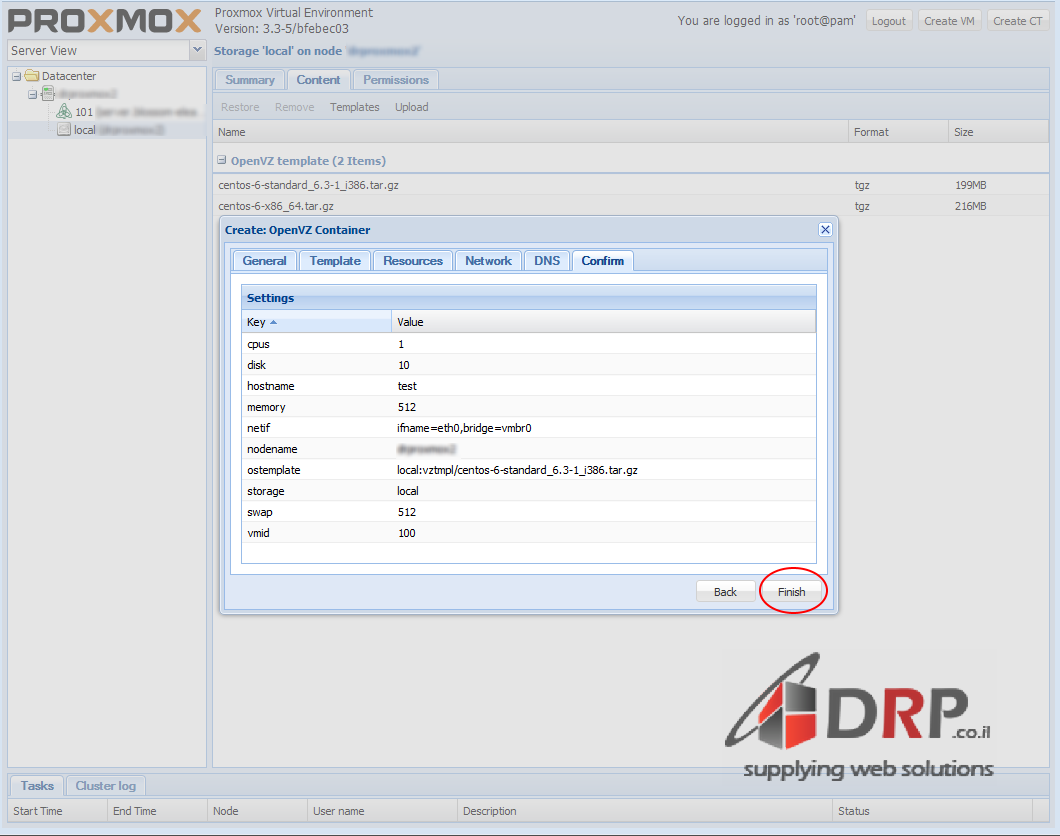This screenshot has width=1060, height=836.
Task: Select the centos-6-x86_64.tar.gz row
Action: click(x=276, y=206)
